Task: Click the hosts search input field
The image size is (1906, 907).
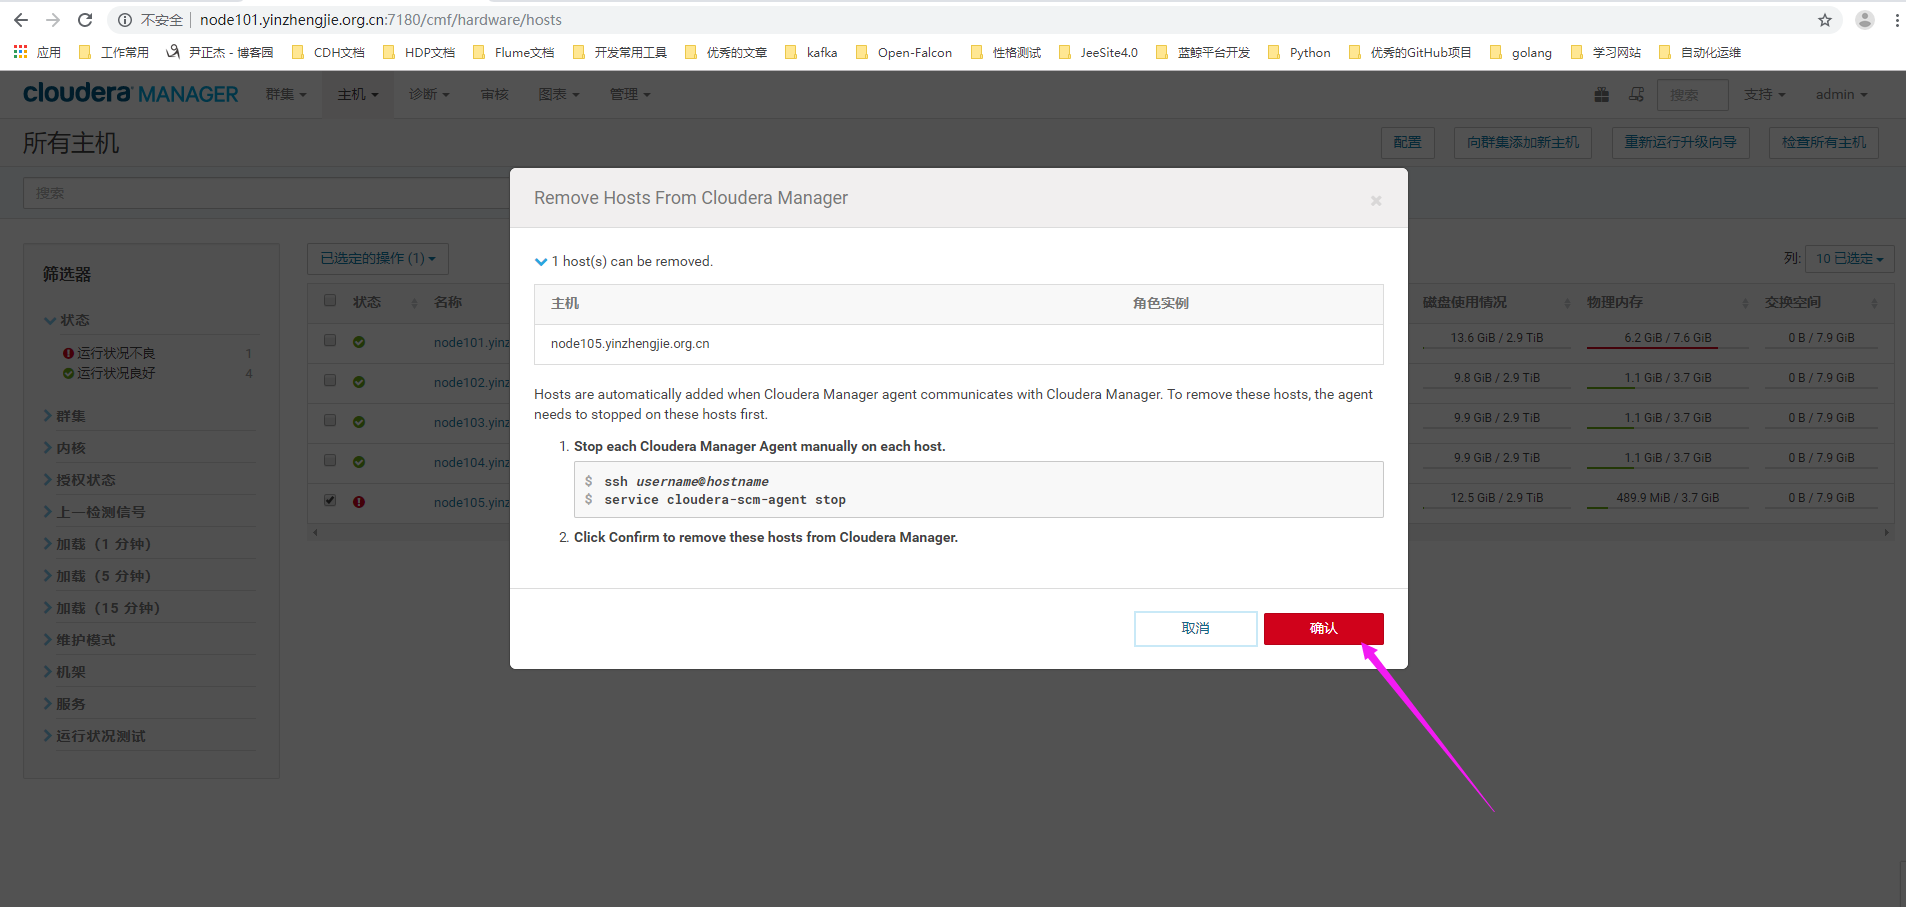Action: point(267,193)
